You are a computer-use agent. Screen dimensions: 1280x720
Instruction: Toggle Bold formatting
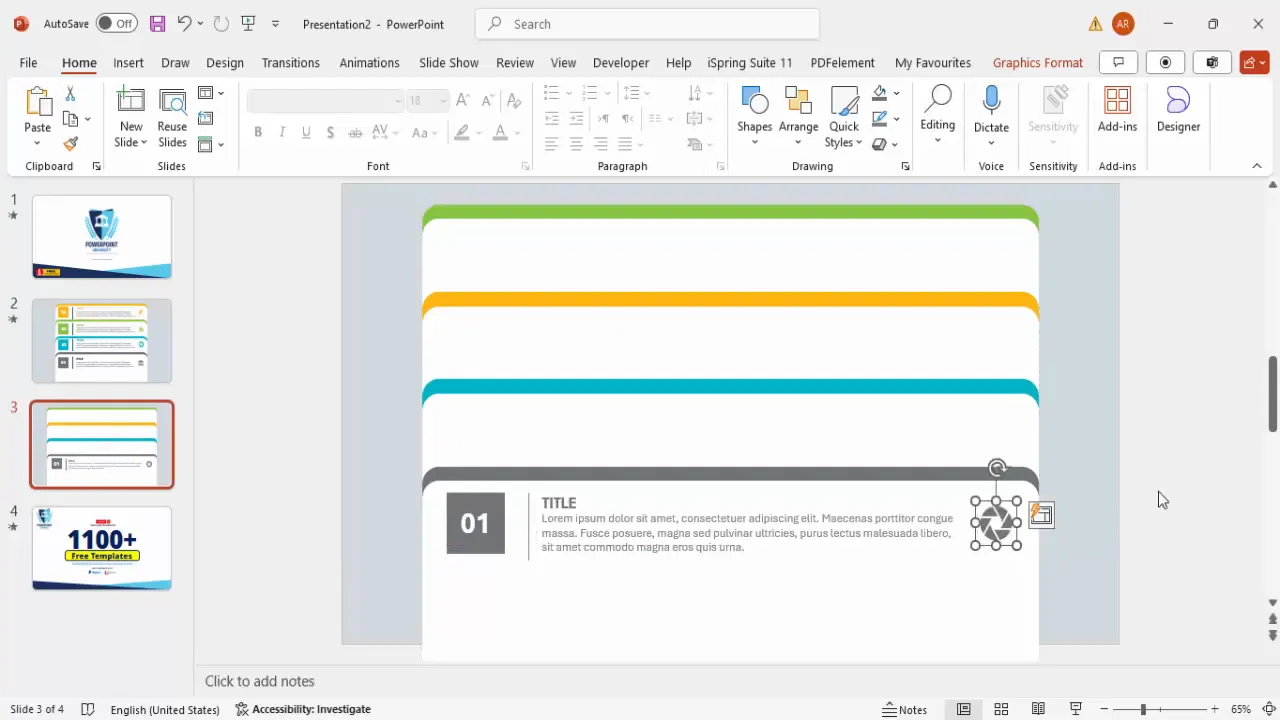click(258, 132)
